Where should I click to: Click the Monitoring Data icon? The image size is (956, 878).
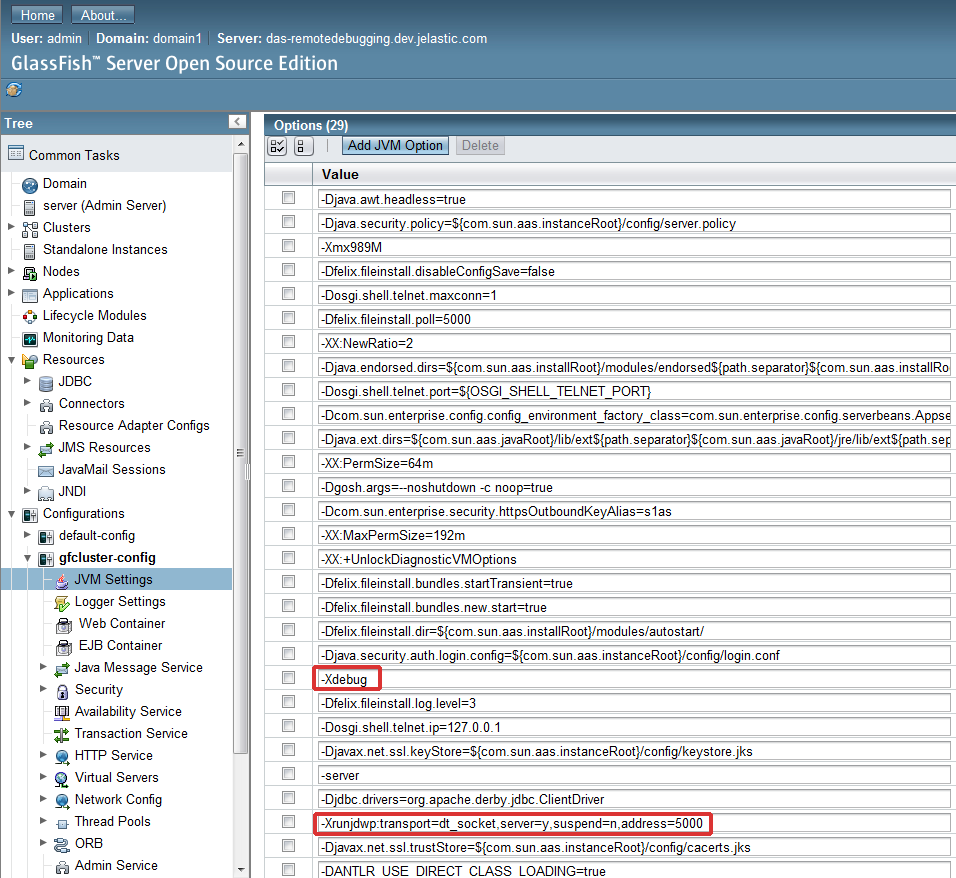pyautogui.click(x=29, y=339)
